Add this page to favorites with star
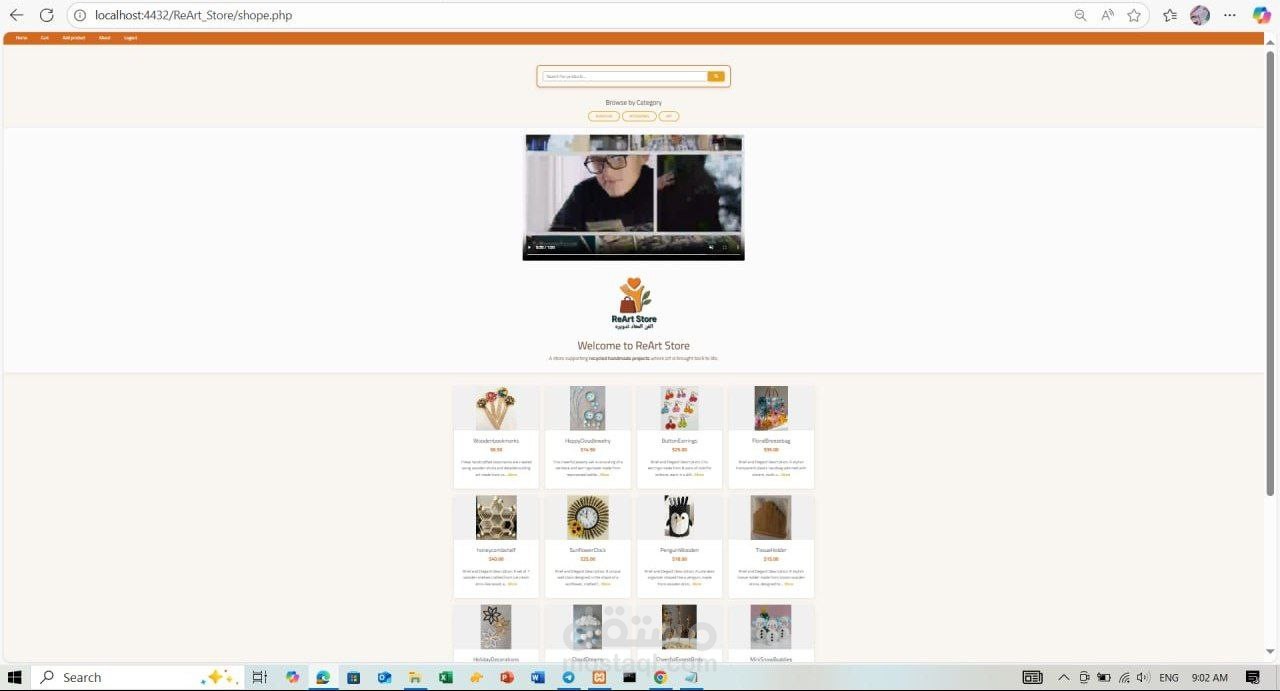Viewport: 1280px width, 691px height. [x=1134, y=15]
